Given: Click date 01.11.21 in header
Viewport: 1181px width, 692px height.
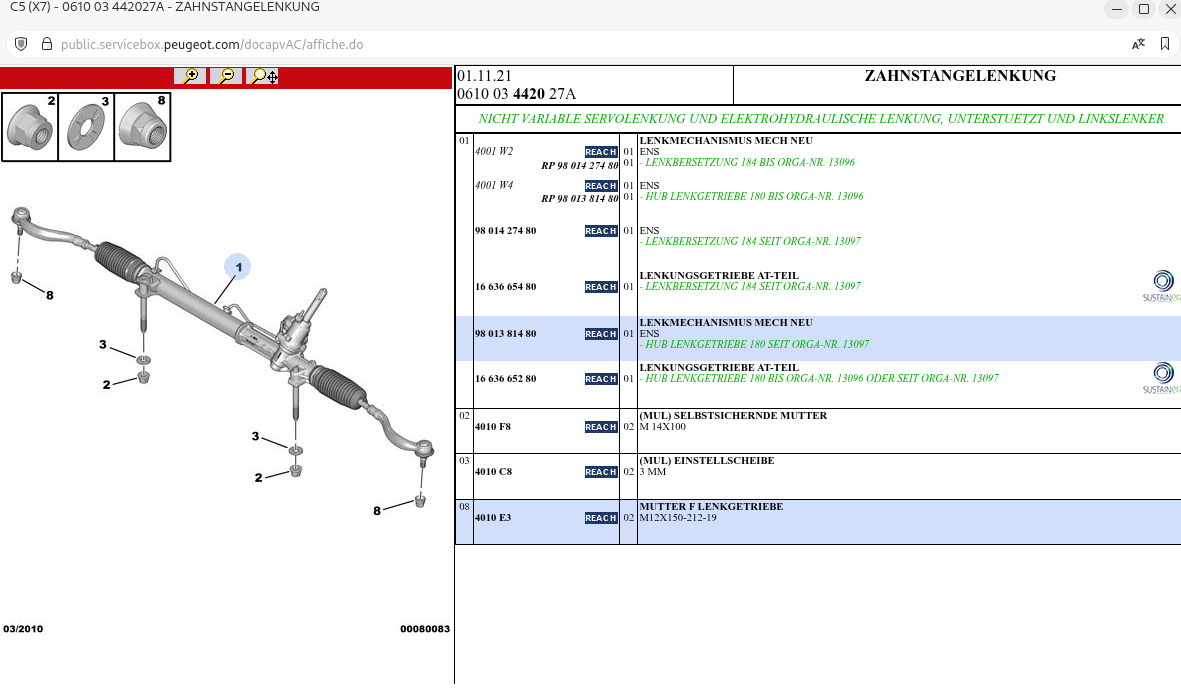Looking at the screenshot, I should [x=484, y=76].
